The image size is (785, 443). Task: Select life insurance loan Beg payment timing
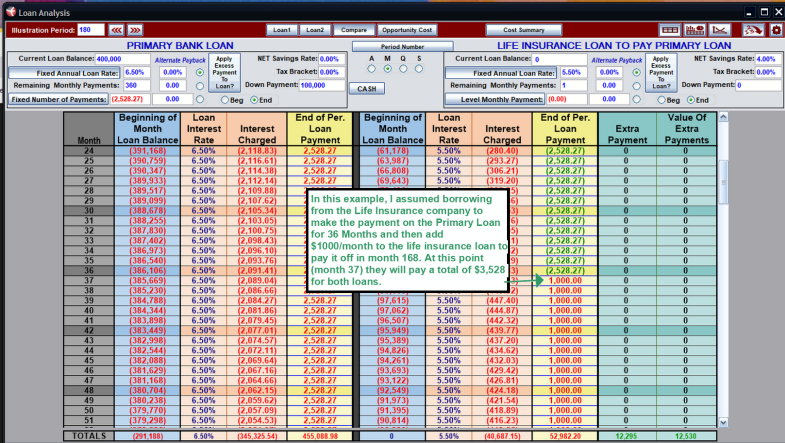click(x=661, y=100)
